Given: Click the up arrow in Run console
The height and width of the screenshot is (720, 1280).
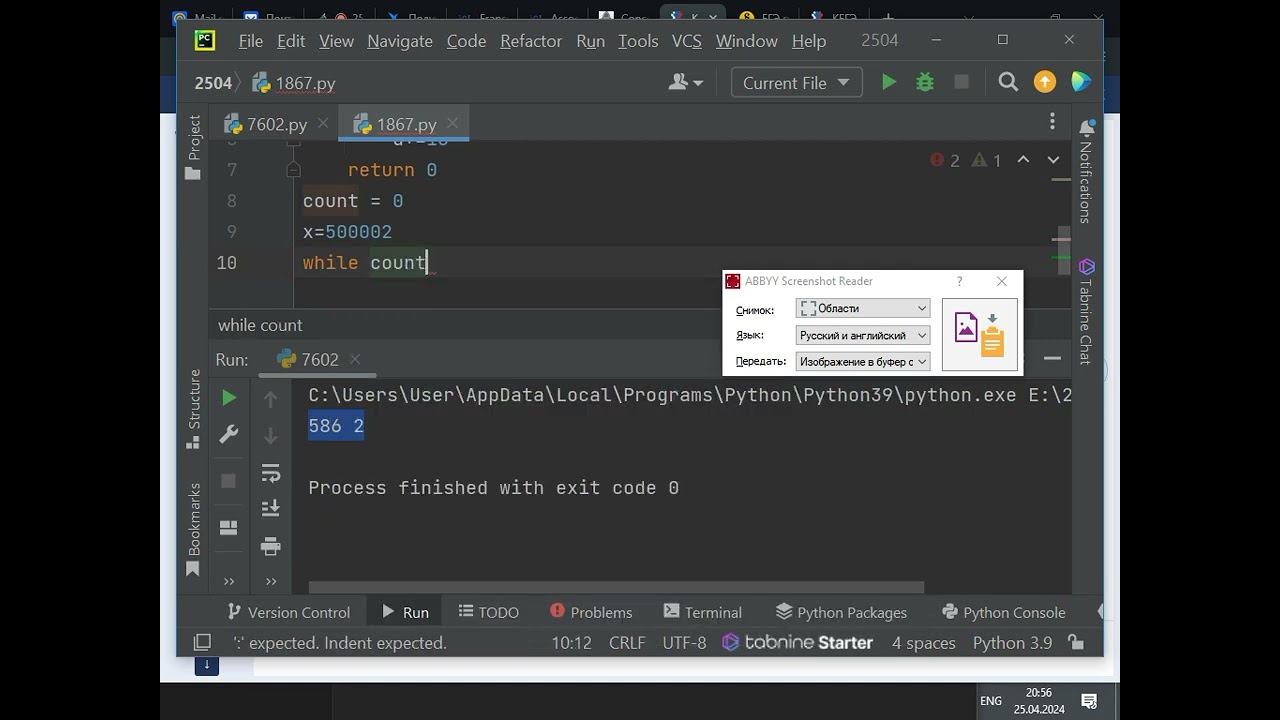Looking at the screenshot, I should pos(270,399).
